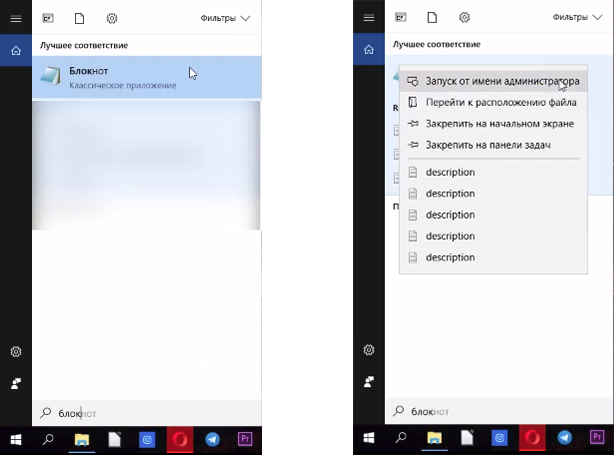
Task: Open third description recent file
Action: click(493, 215)
